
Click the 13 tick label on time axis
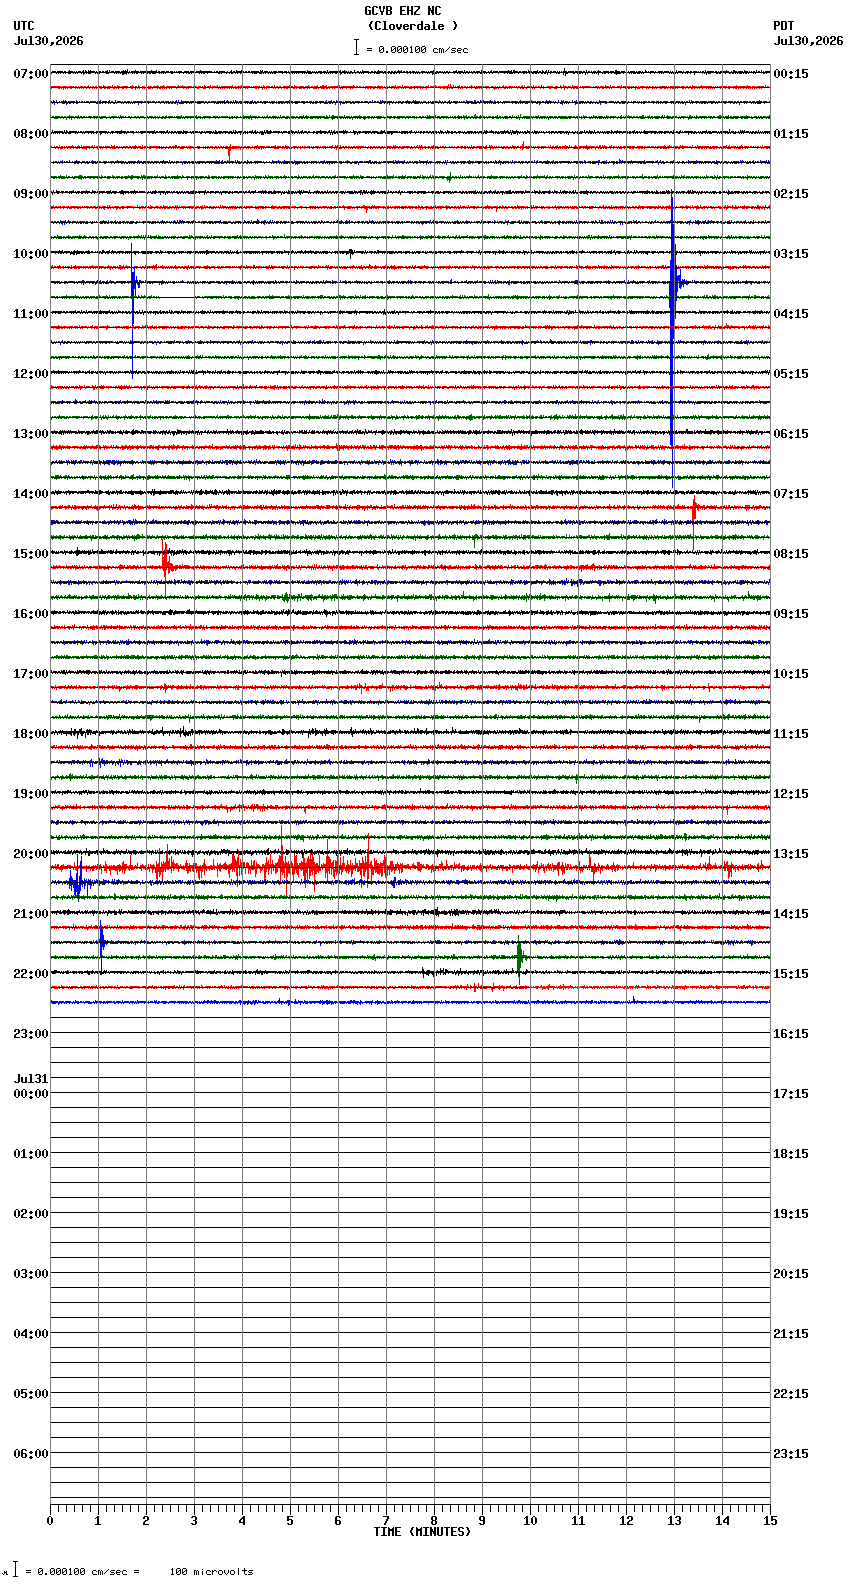[x=674, y=1520]
